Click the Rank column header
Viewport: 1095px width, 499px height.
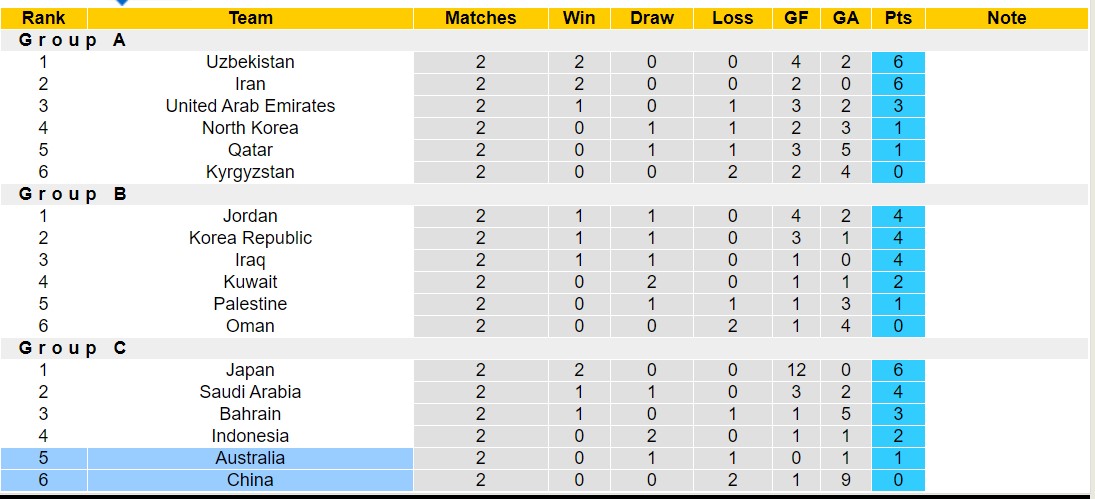pos(43,18)
